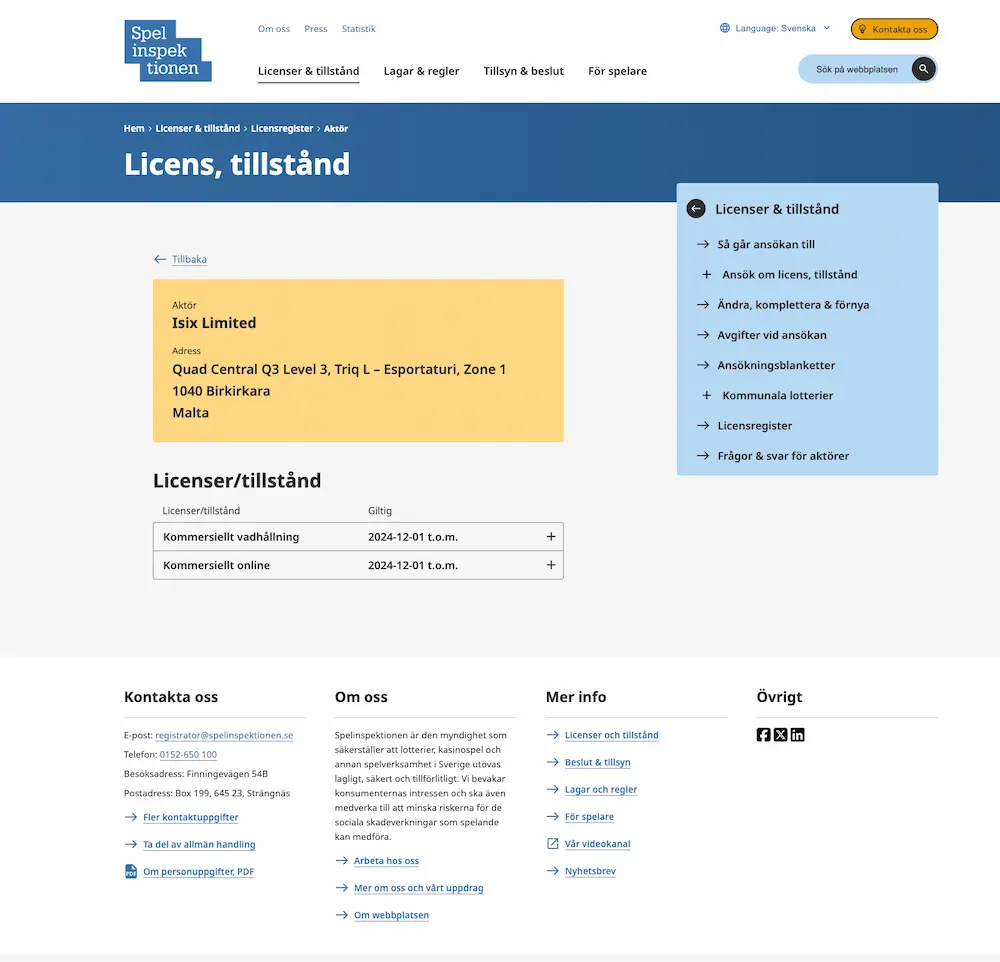
Task: Open Om webbplatsen footer link
Action: pyautogui.click(x=392, y=915)
